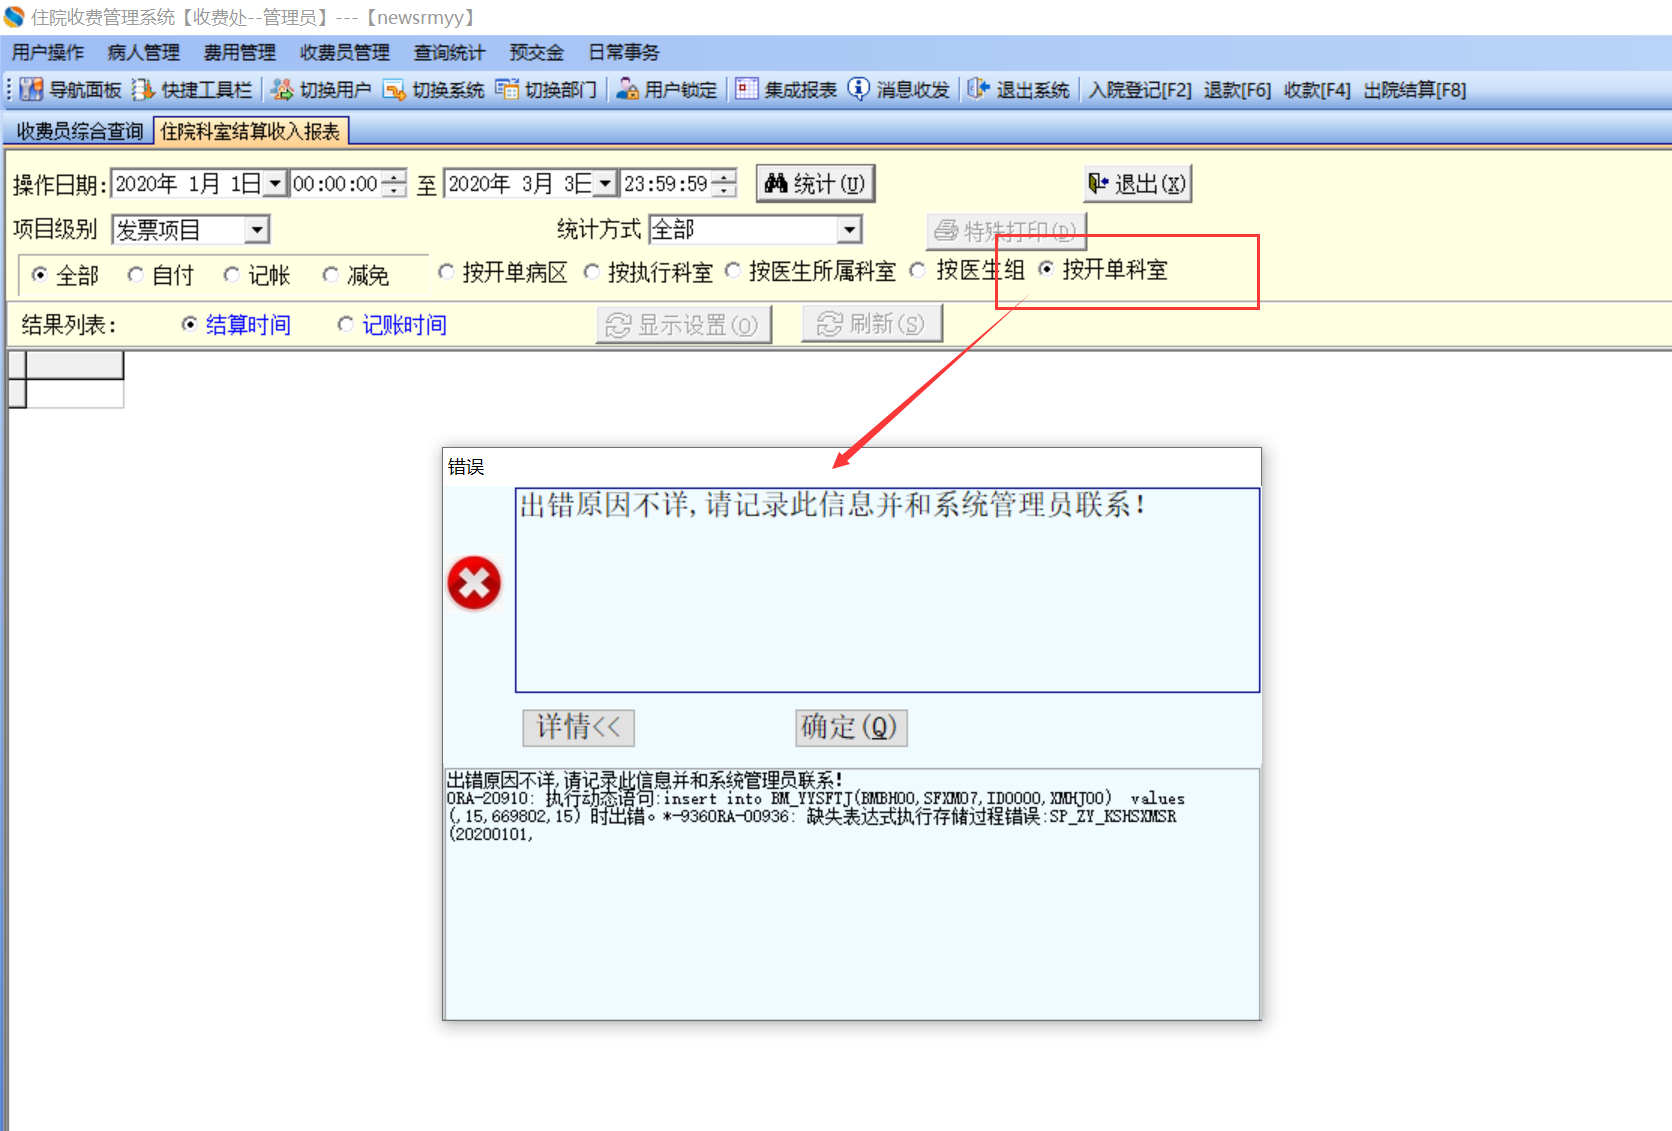
Task: Click the empty results grid header cell
Action: (x=75, y=366)
